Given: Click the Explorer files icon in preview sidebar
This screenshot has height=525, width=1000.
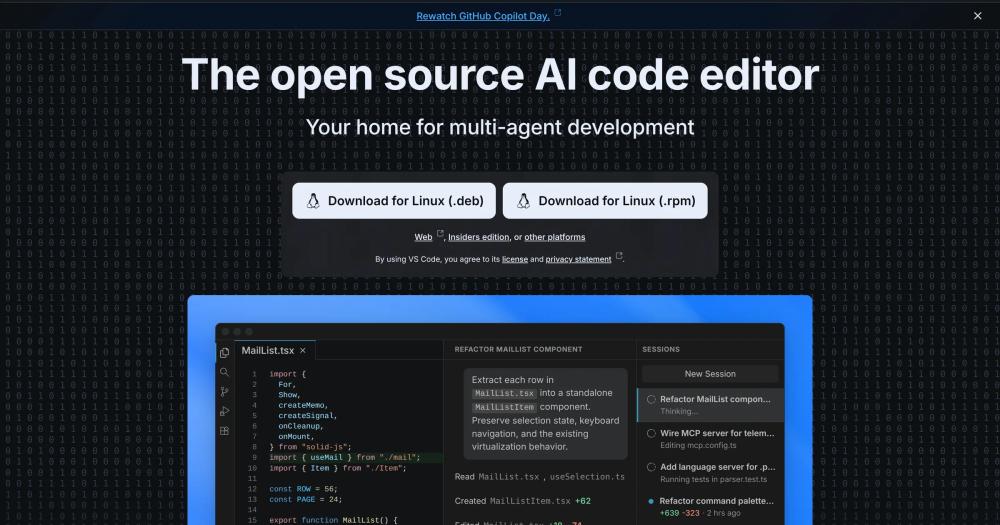Looking at the screenshot, I should point(224,353).
